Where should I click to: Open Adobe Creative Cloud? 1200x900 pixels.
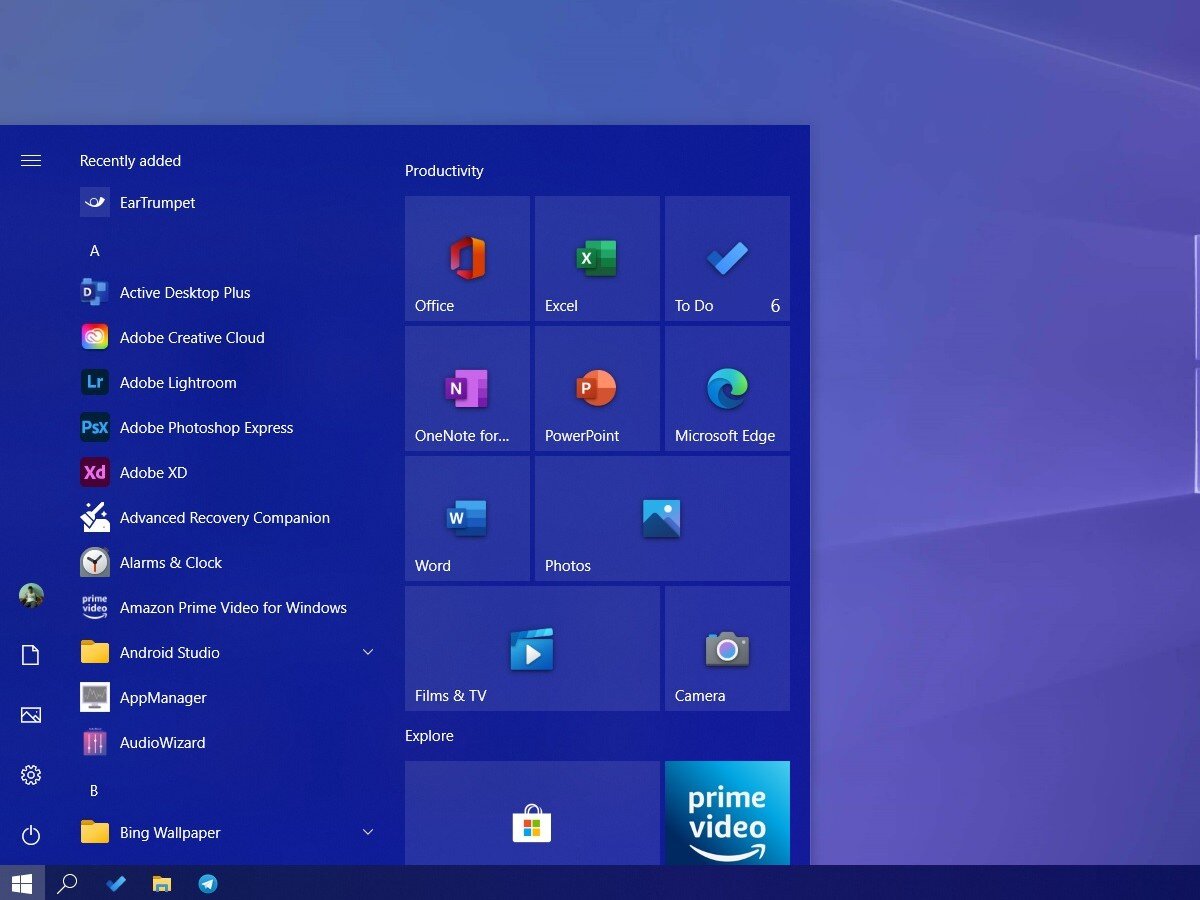[x=228, y=337]
